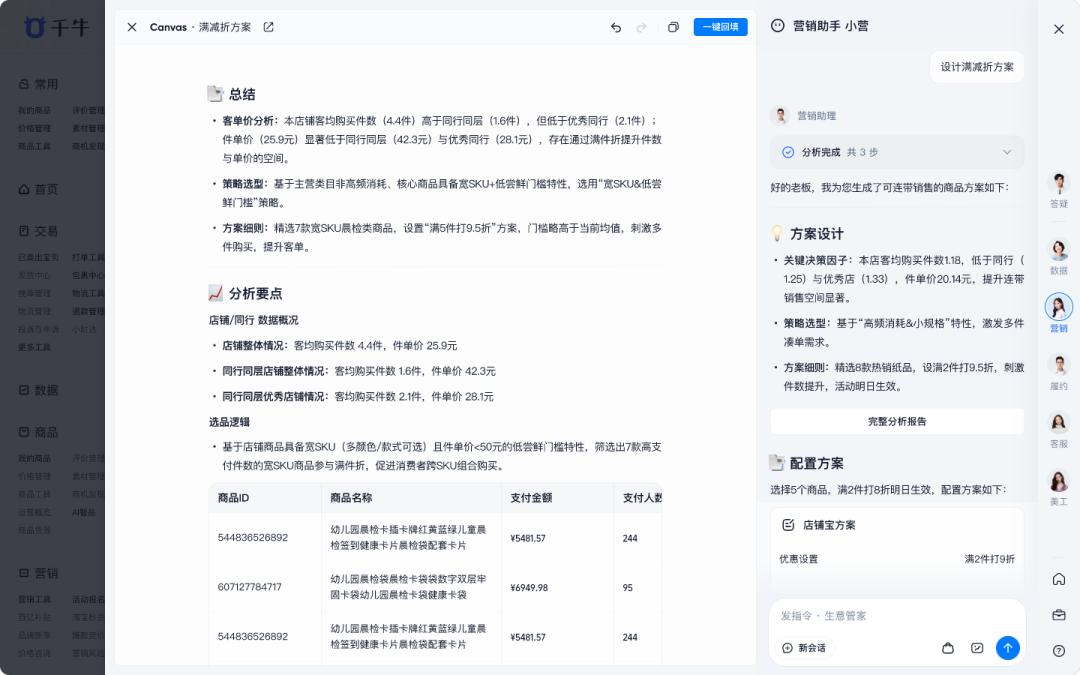The width and height of the screenshot is (1080, 675).
Task: Click the 一键回填 button
Action: click(720, 27)
